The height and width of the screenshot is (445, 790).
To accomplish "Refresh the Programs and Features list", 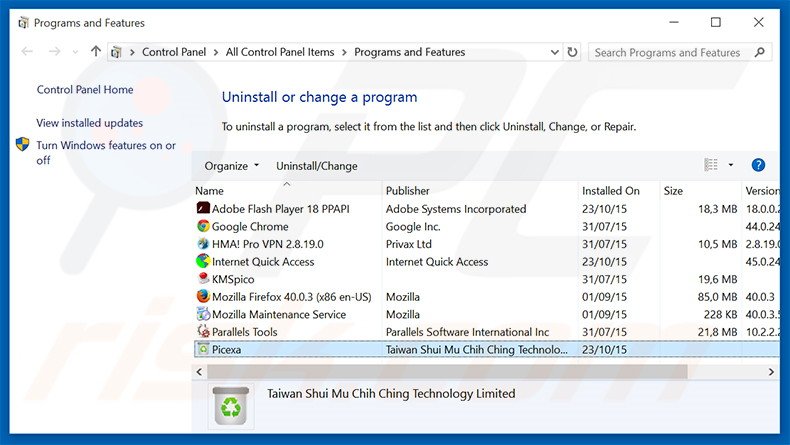I will [x=572, y=52].
